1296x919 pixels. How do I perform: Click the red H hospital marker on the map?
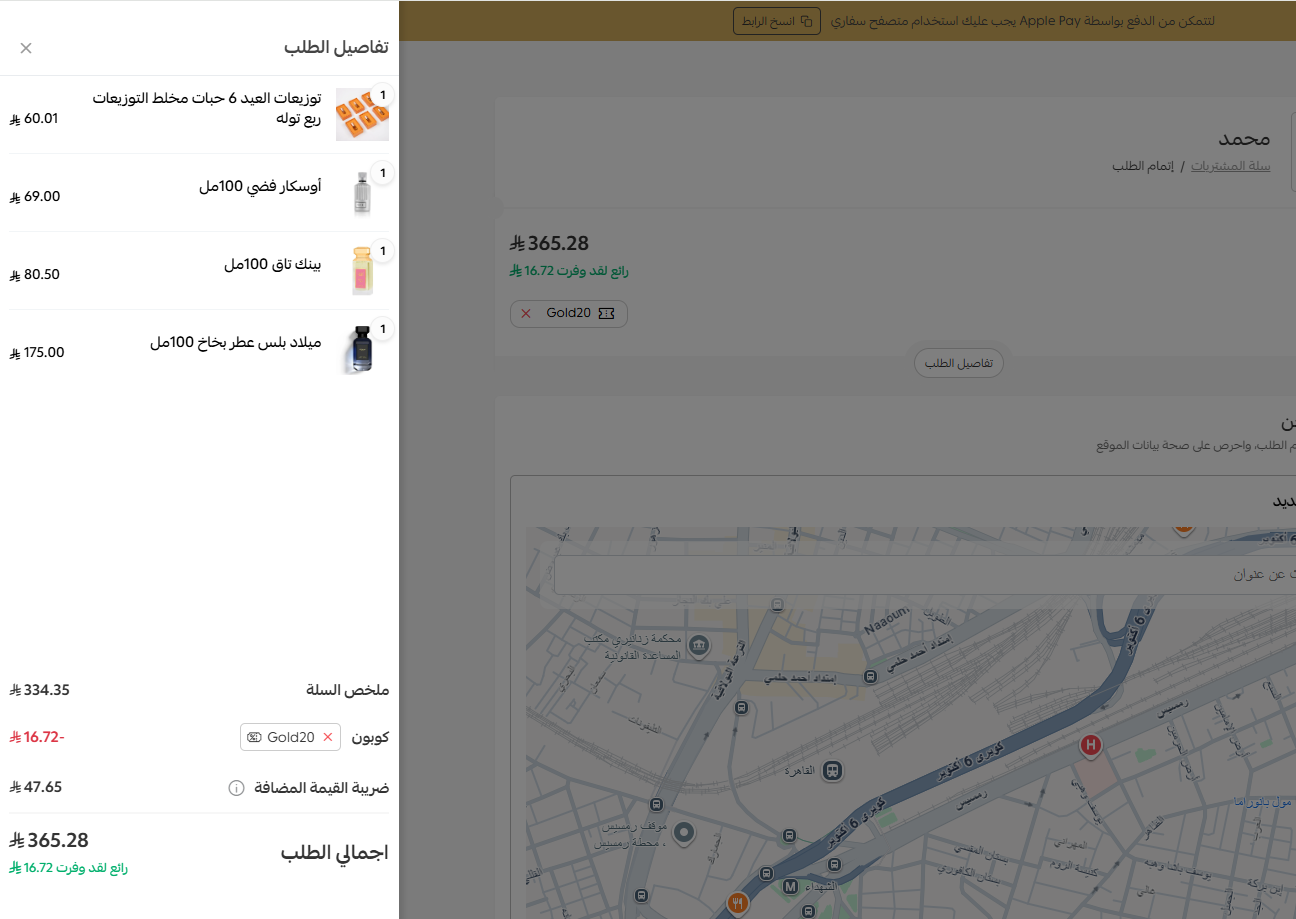click(1091, 745)
